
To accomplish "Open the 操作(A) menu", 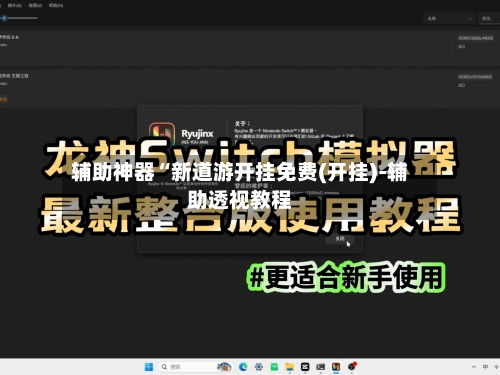I will [15, 5].
